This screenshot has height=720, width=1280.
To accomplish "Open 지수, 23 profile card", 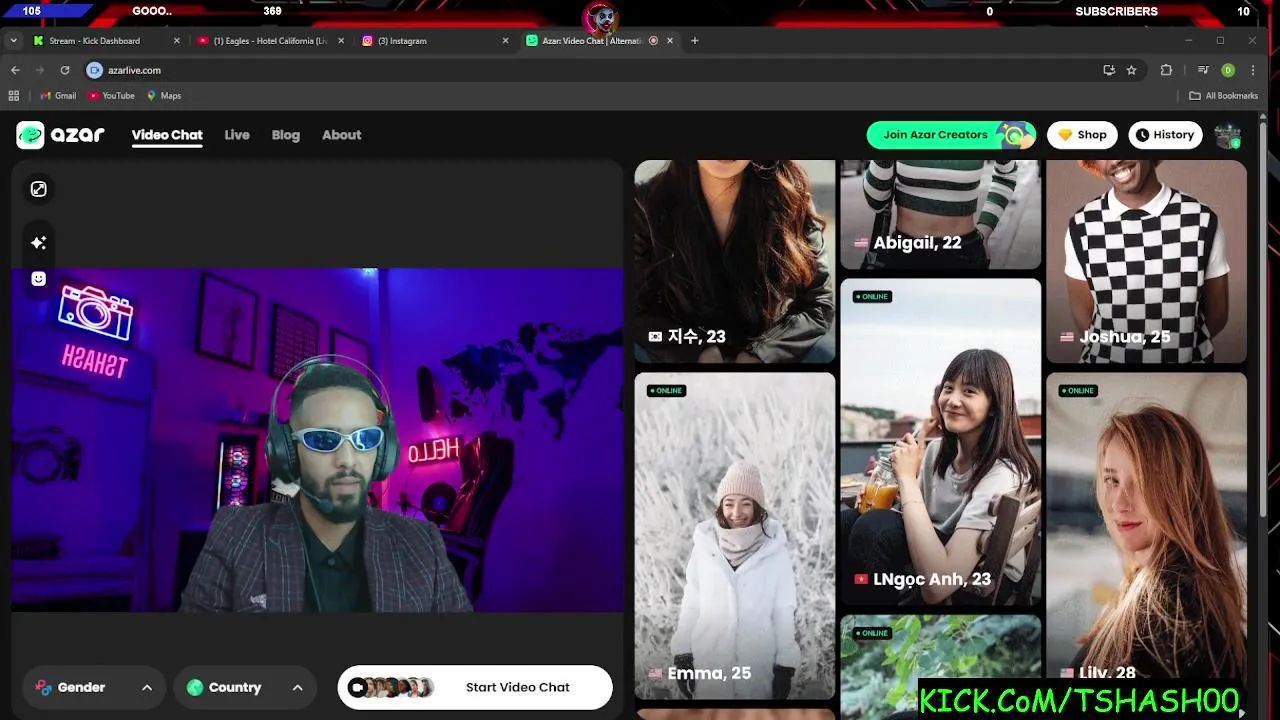I will 735,261.
